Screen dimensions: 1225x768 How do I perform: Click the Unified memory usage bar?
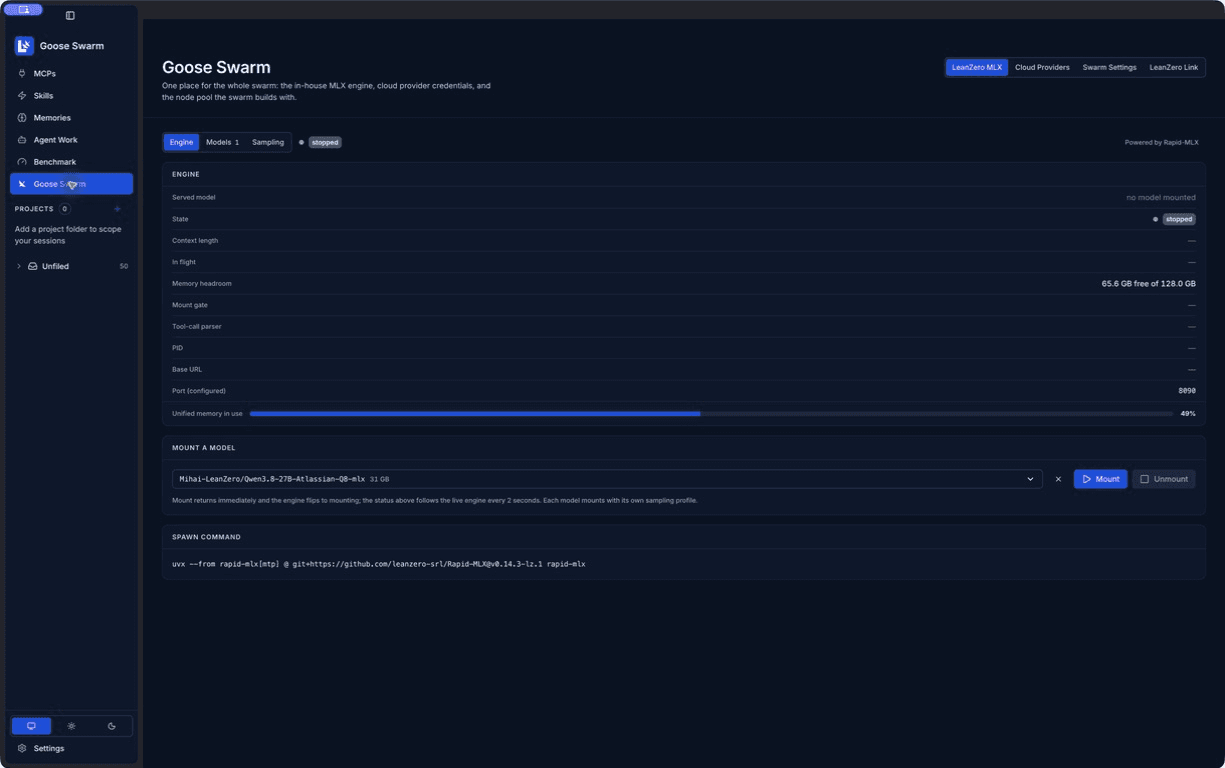[711, 413]
